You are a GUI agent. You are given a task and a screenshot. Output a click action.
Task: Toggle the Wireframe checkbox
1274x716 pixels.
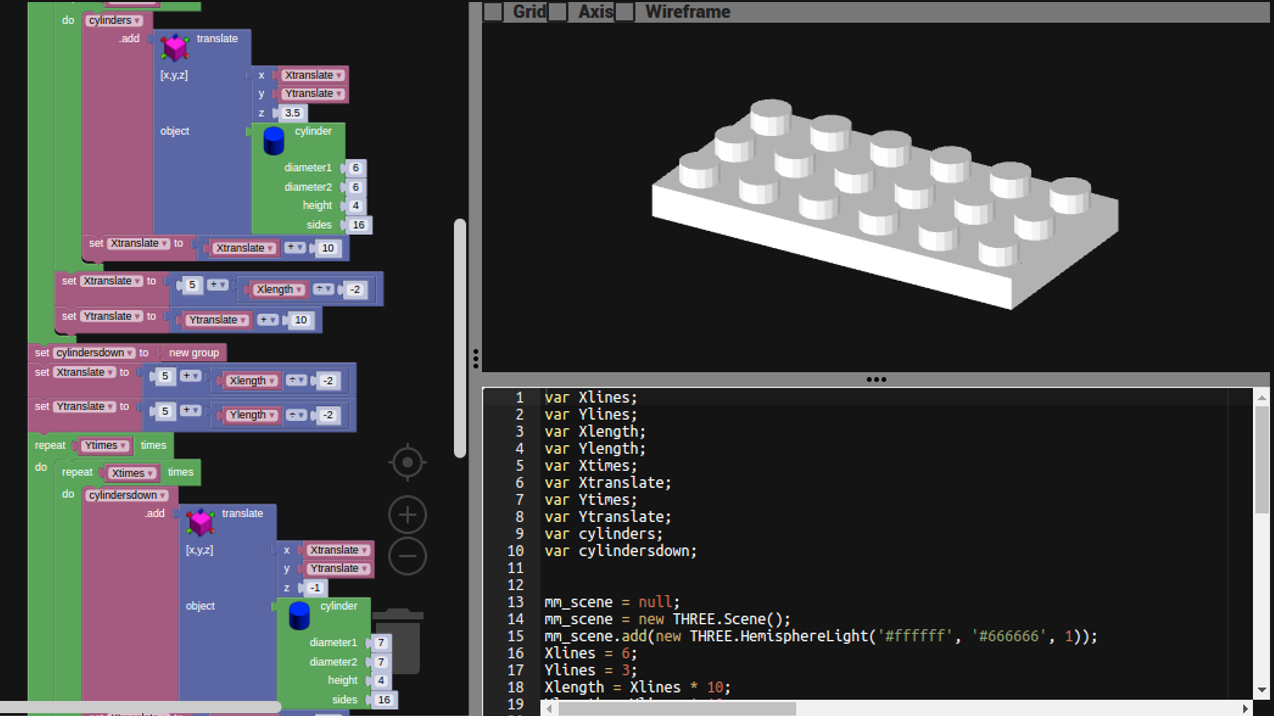625,12
